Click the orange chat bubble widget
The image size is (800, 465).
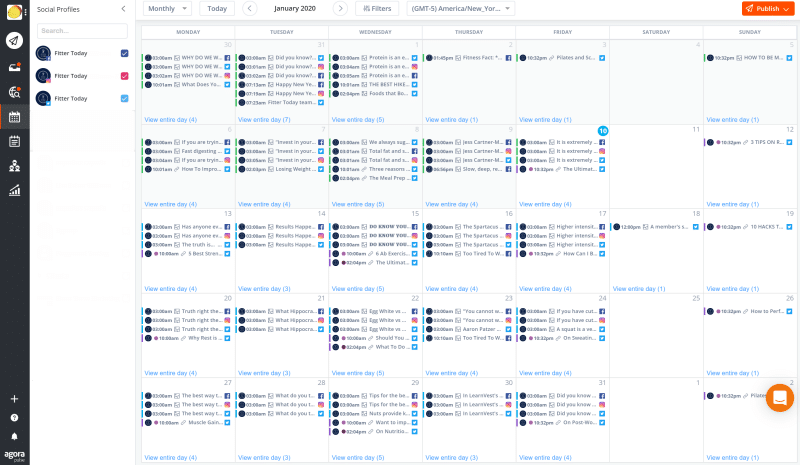pos(779,398)
